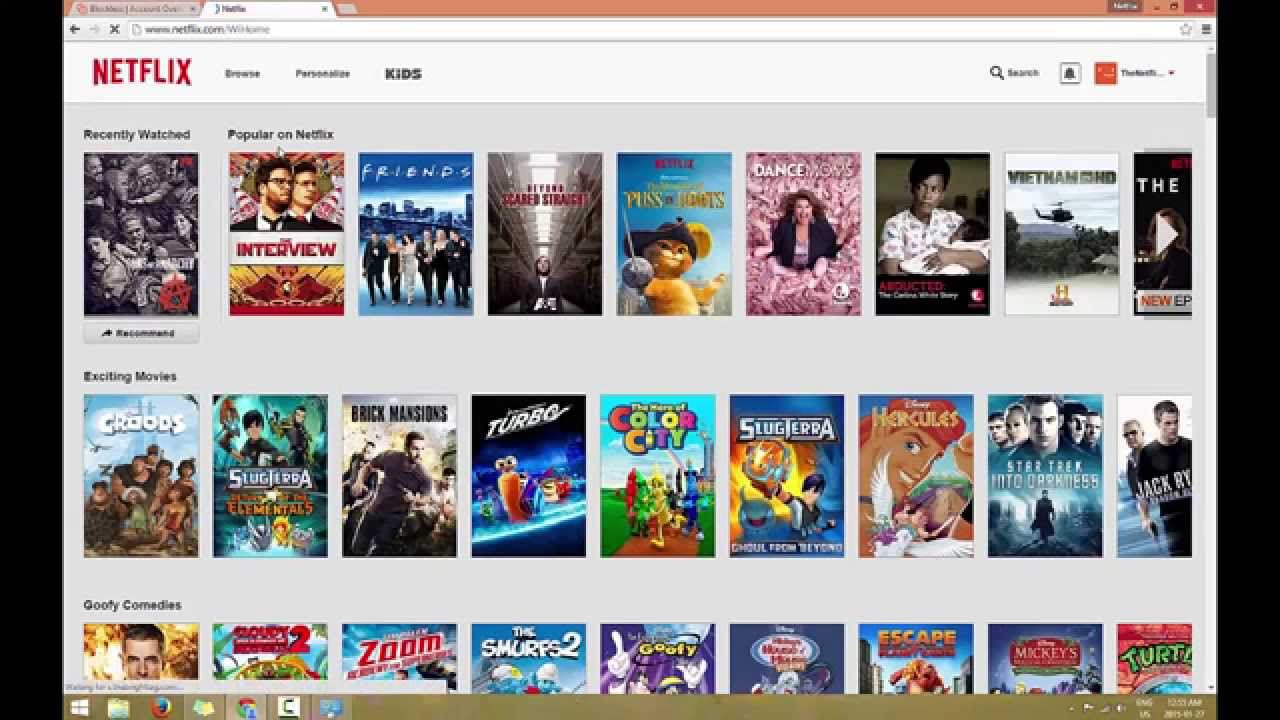1280x720 pixels.
Task: Open the Dance Moms poster
Action: tap(803, 234)
